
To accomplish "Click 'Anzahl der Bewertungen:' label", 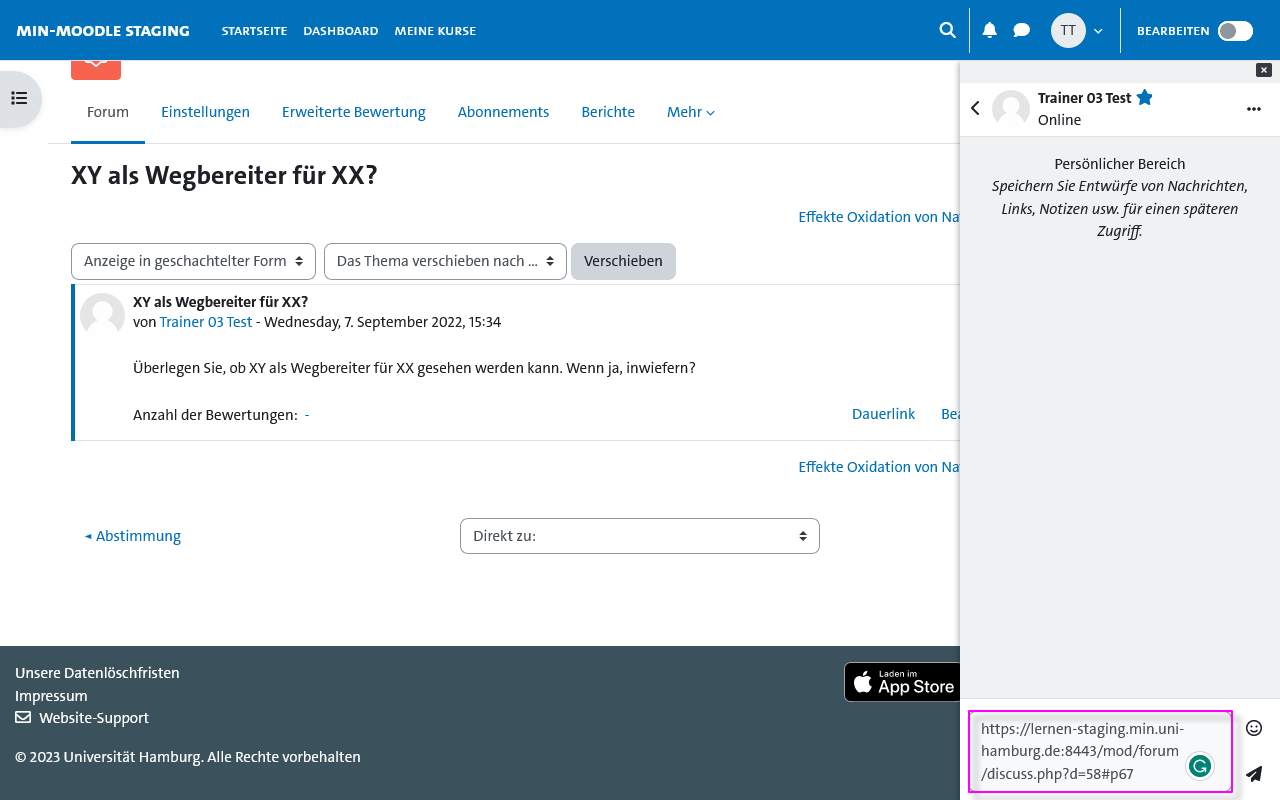I will (x=215, y=415).
